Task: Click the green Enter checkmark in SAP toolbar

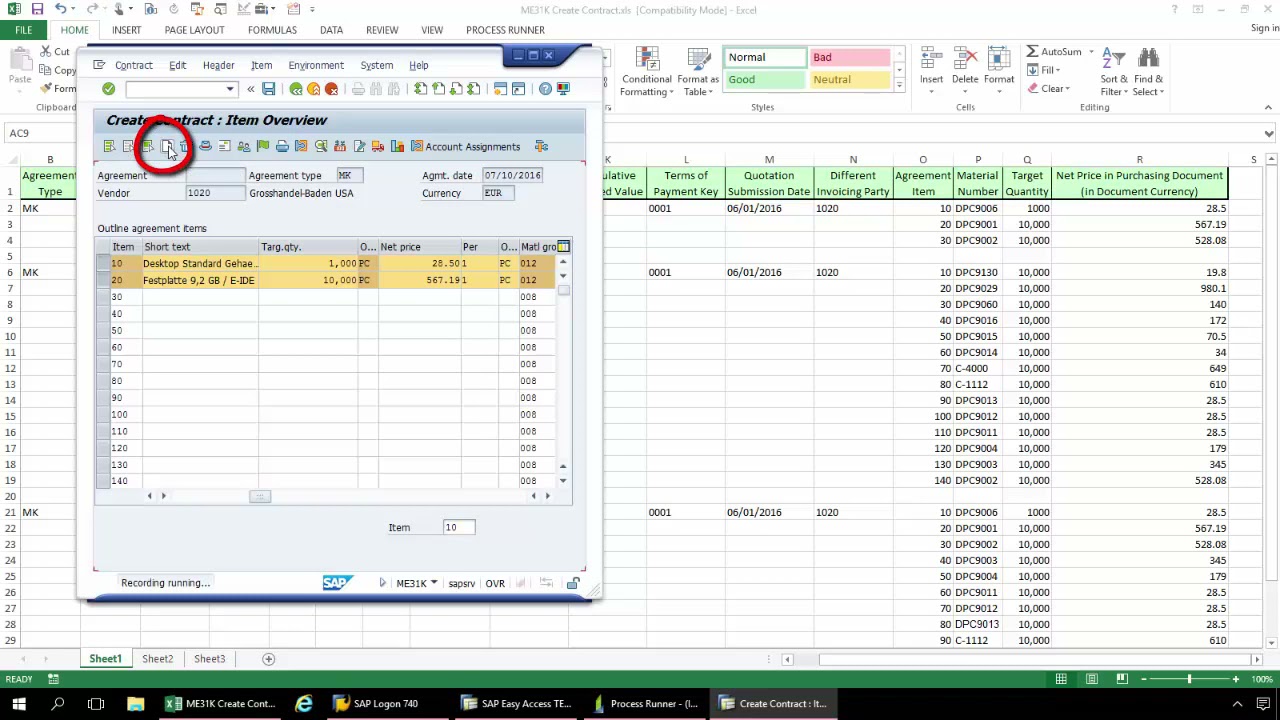Action: (x=108, y=89)
